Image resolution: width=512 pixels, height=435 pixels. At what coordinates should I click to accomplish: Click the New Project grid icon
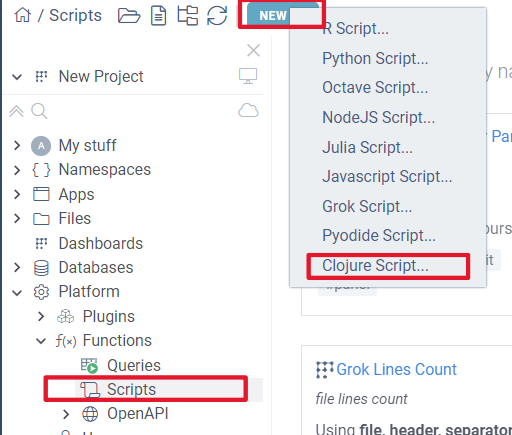click(41, 76)
